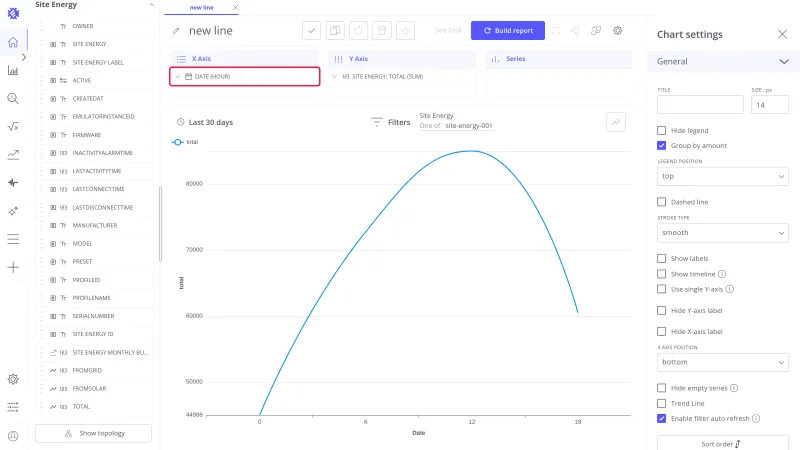Click the reset refresh toolbar button
The height and width of the screenshot is (450, 800).
pyautogui.click(x=358, y=31)
